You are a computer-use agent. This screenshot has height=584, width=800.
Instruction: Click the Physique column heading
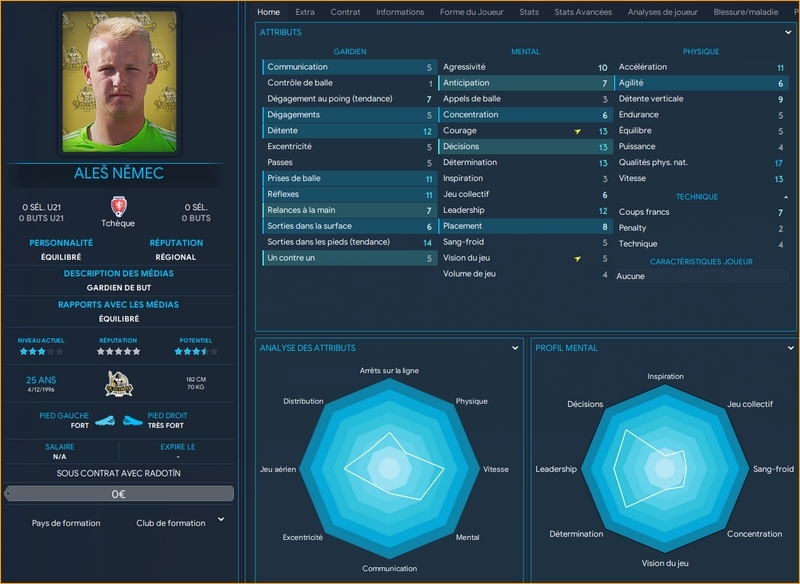pos(701,52)
